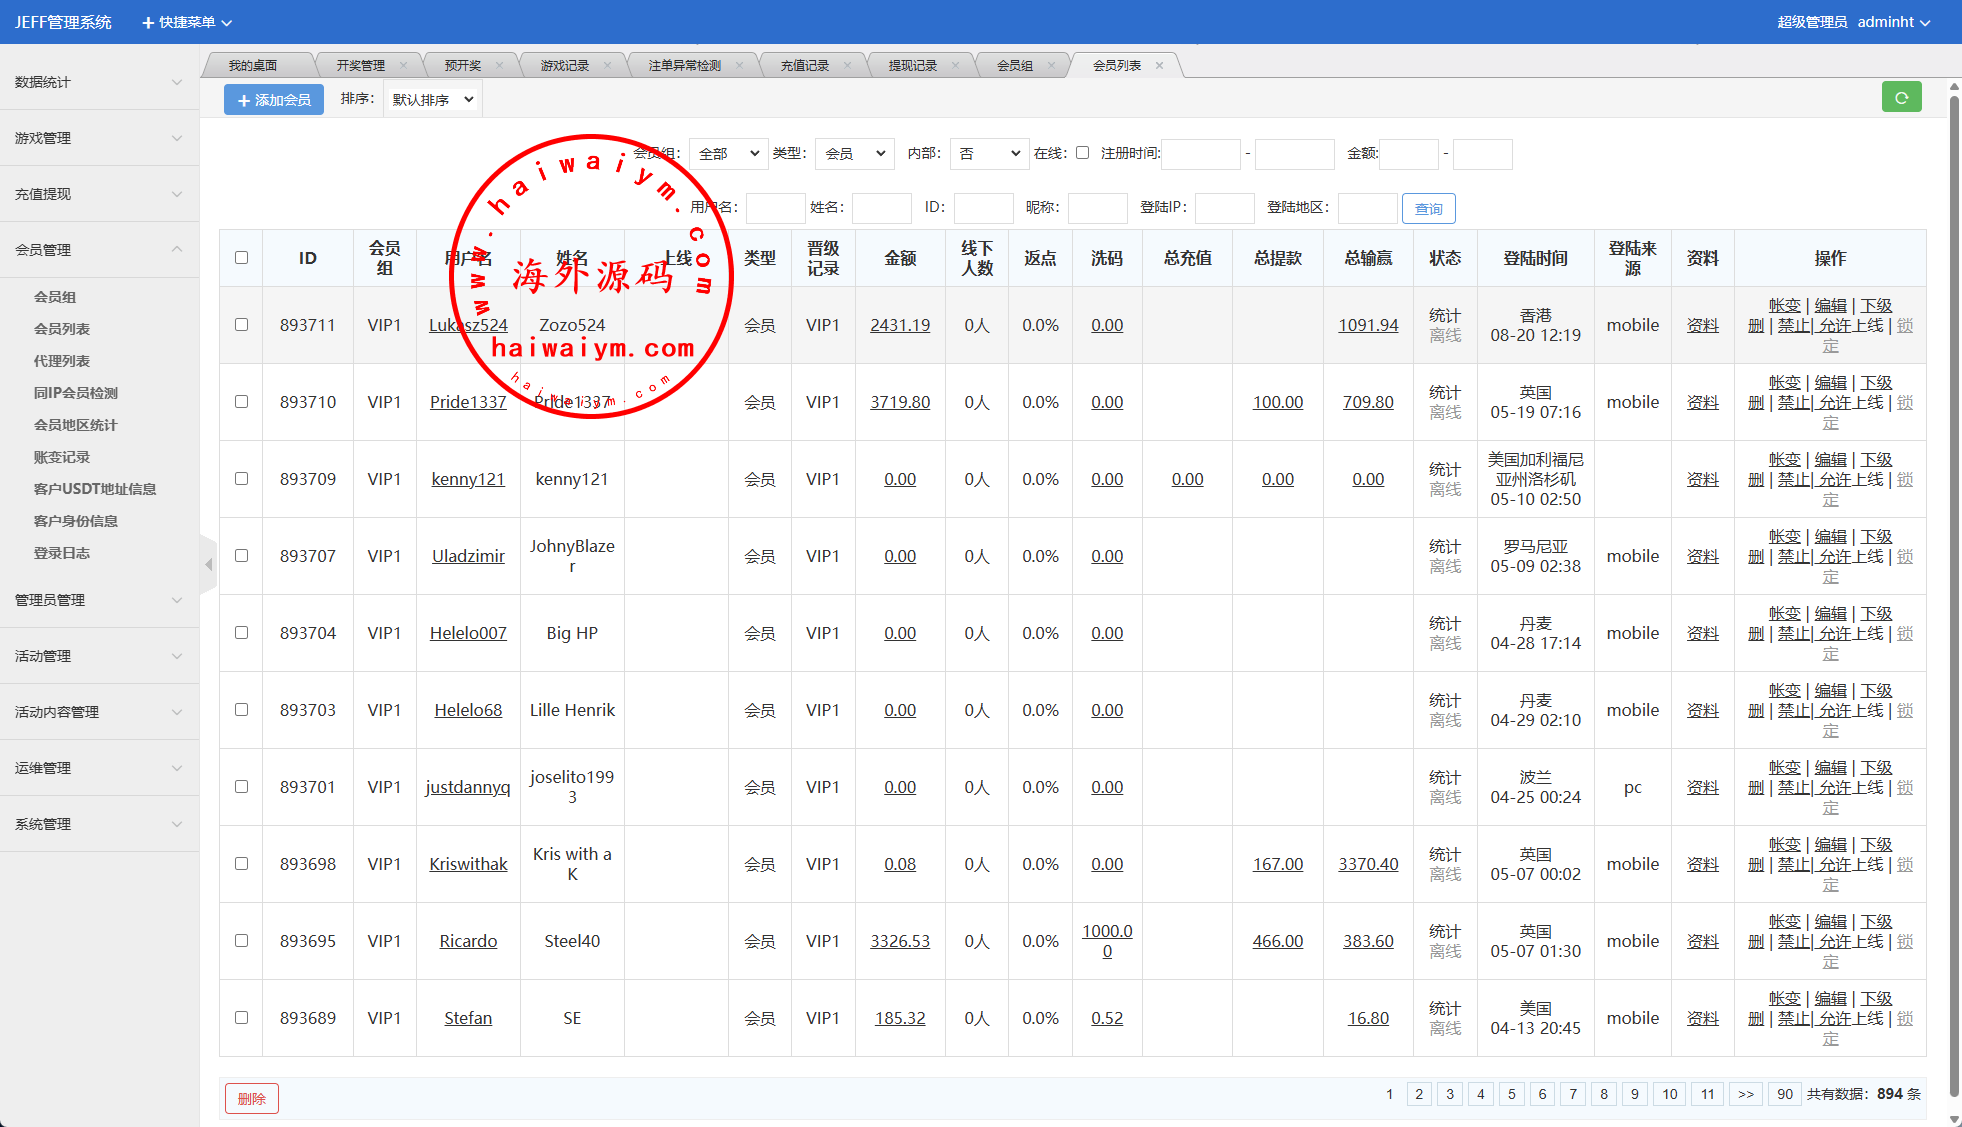The height and width of the screenshot is (1127, 1962).
Task: Open the 会员组 全部 filter dropdown
Action: tap(728, 154)
